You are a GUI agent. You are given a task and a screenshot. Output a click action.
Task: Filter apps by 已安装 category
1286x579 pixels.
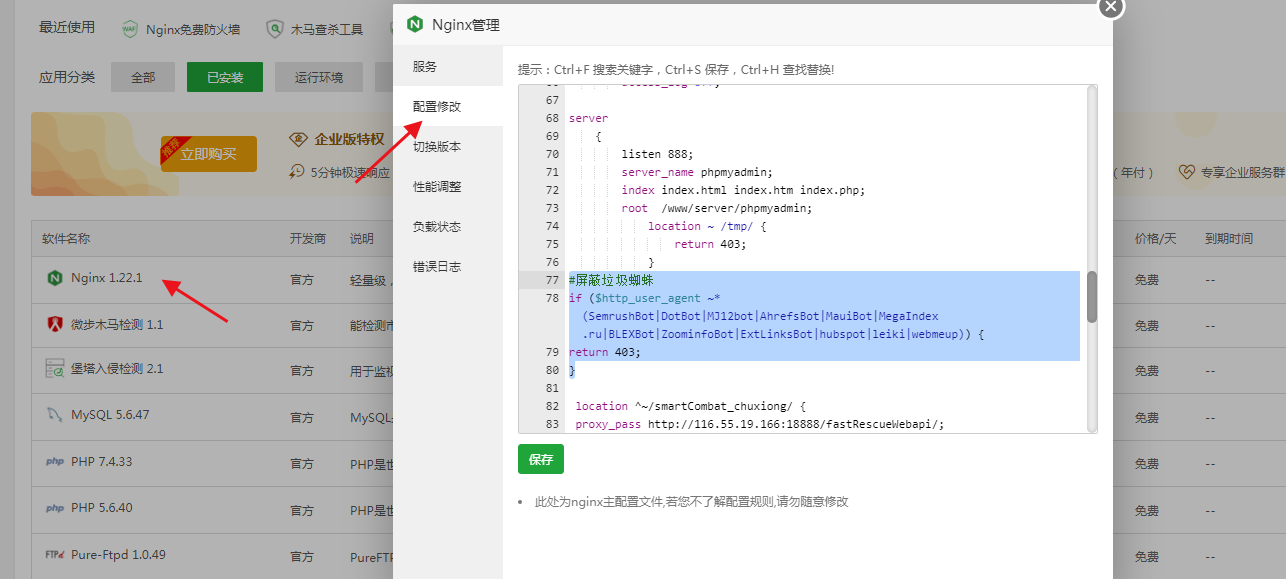click(225, 77)
